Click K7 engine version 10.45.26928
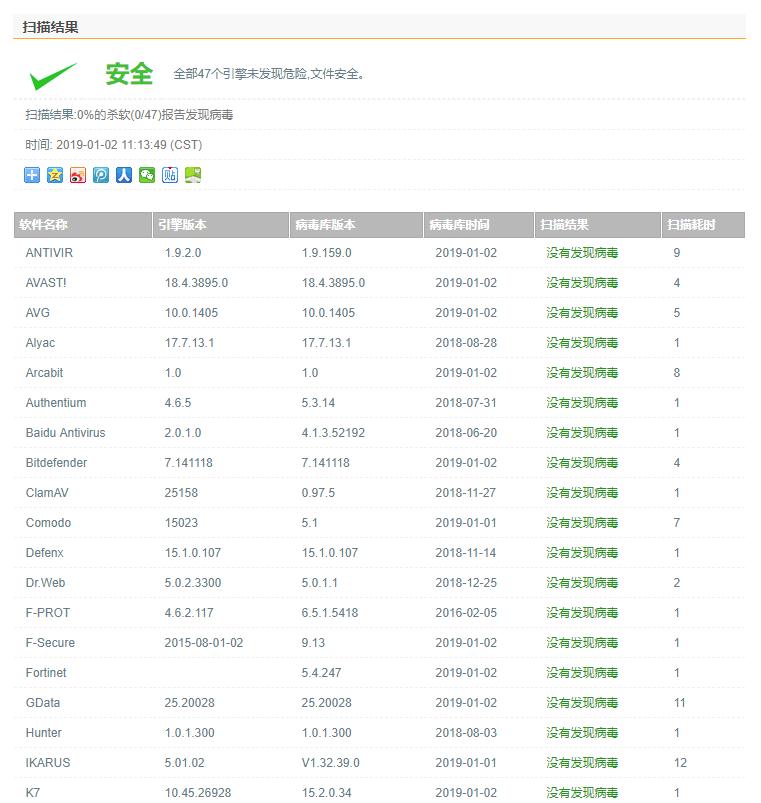The image size is (761, 803). [x=198, y=792]
